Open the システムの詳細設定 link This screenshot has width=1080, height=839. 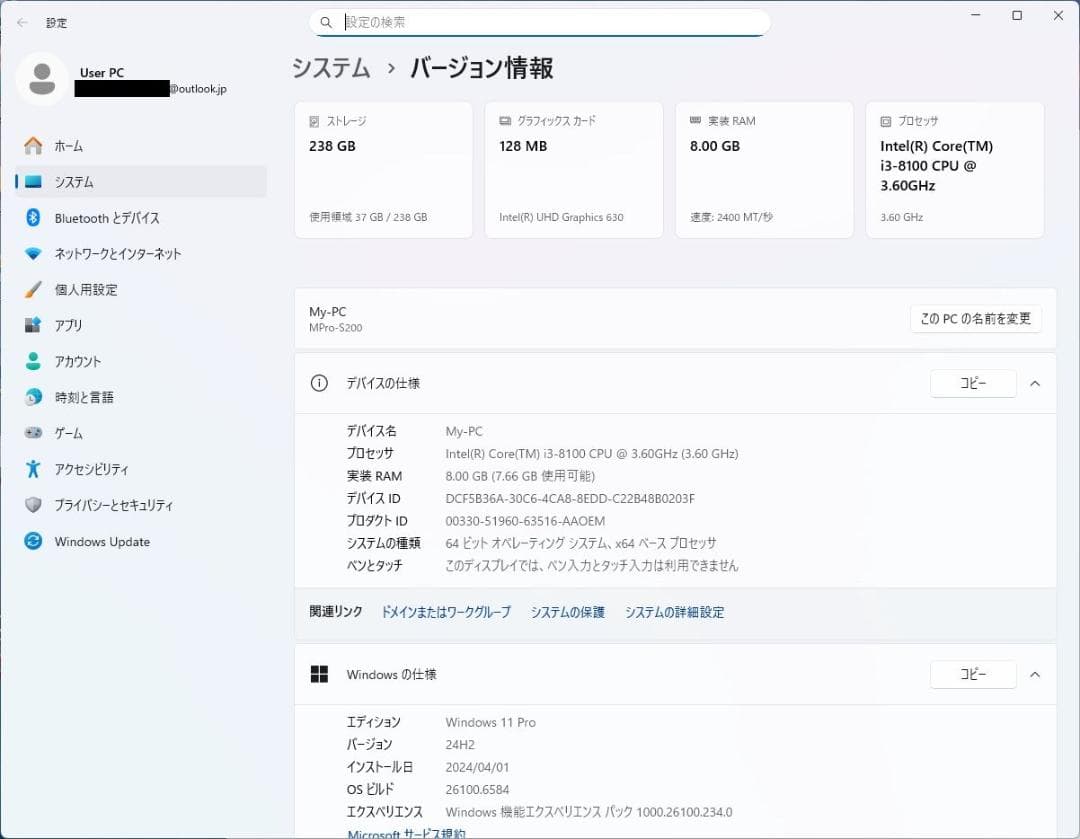point(674,611)
